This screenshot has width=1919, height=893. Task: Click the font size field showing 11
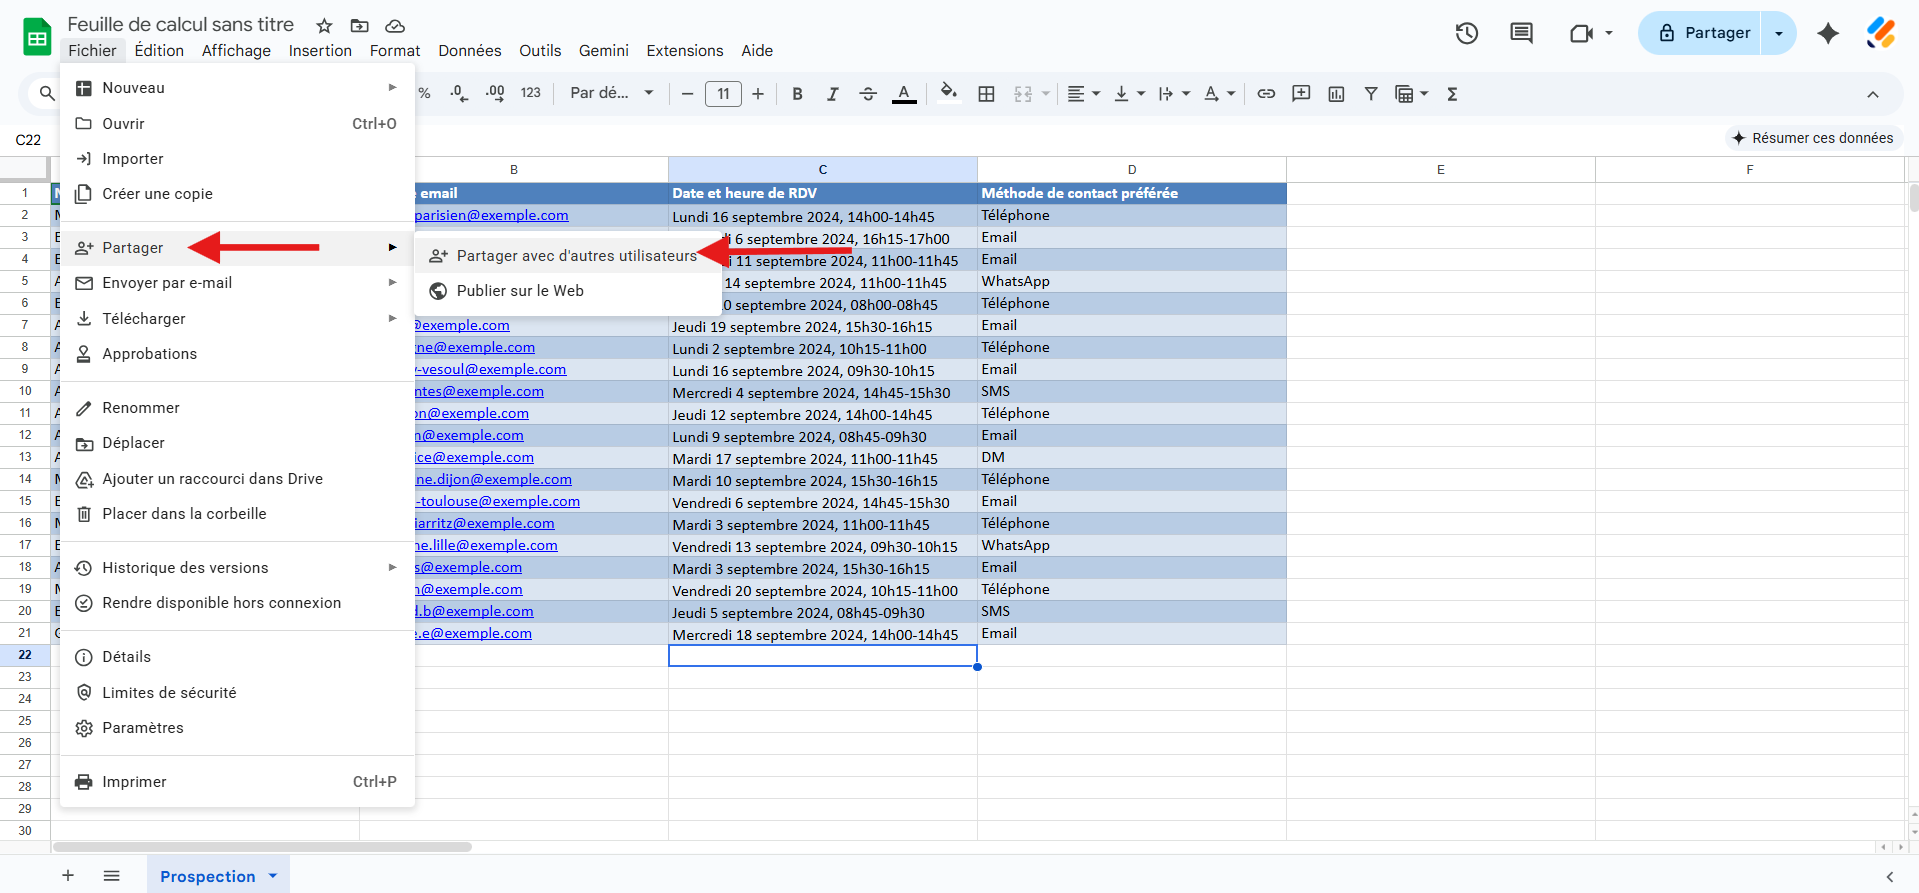tap(723, 94)
